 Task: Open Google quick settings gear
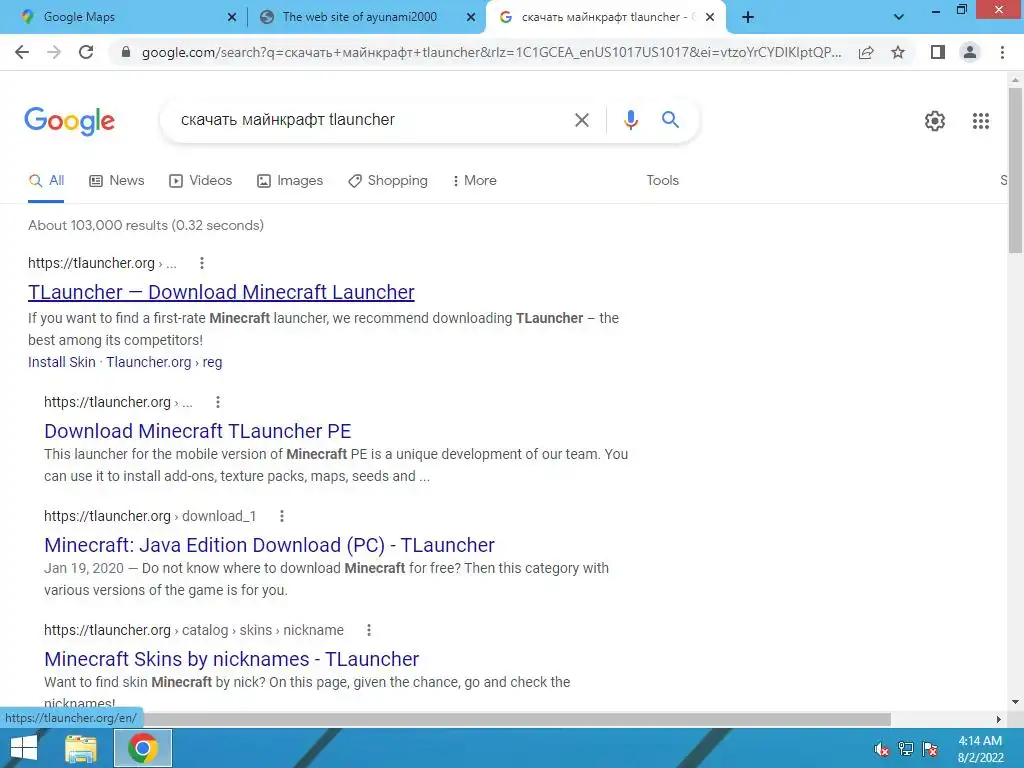pos(935,121)
